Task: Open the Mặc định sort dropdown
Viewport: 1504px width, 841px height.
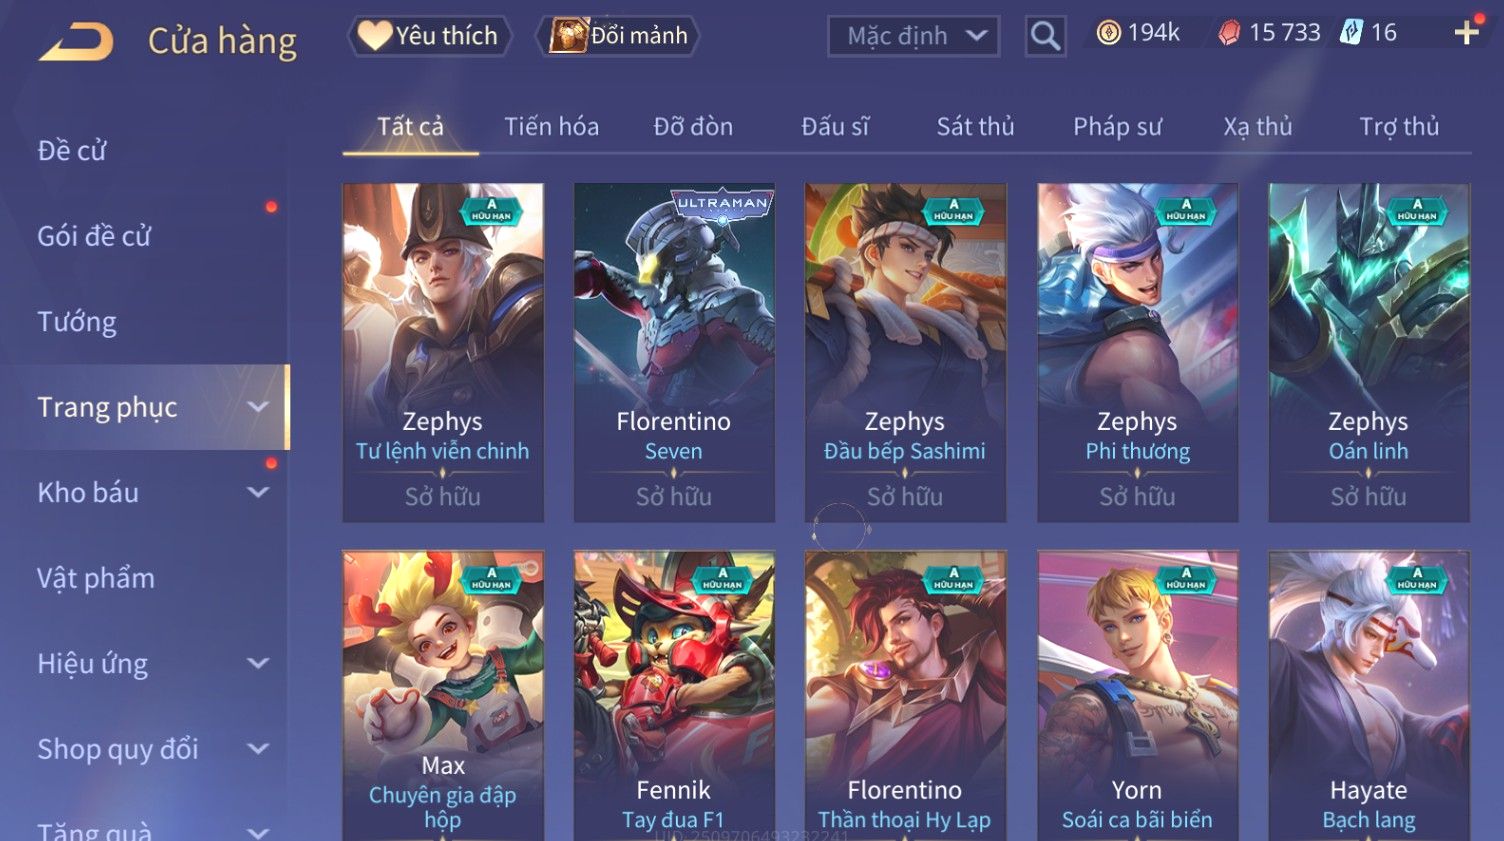Action: coord(913,36)
